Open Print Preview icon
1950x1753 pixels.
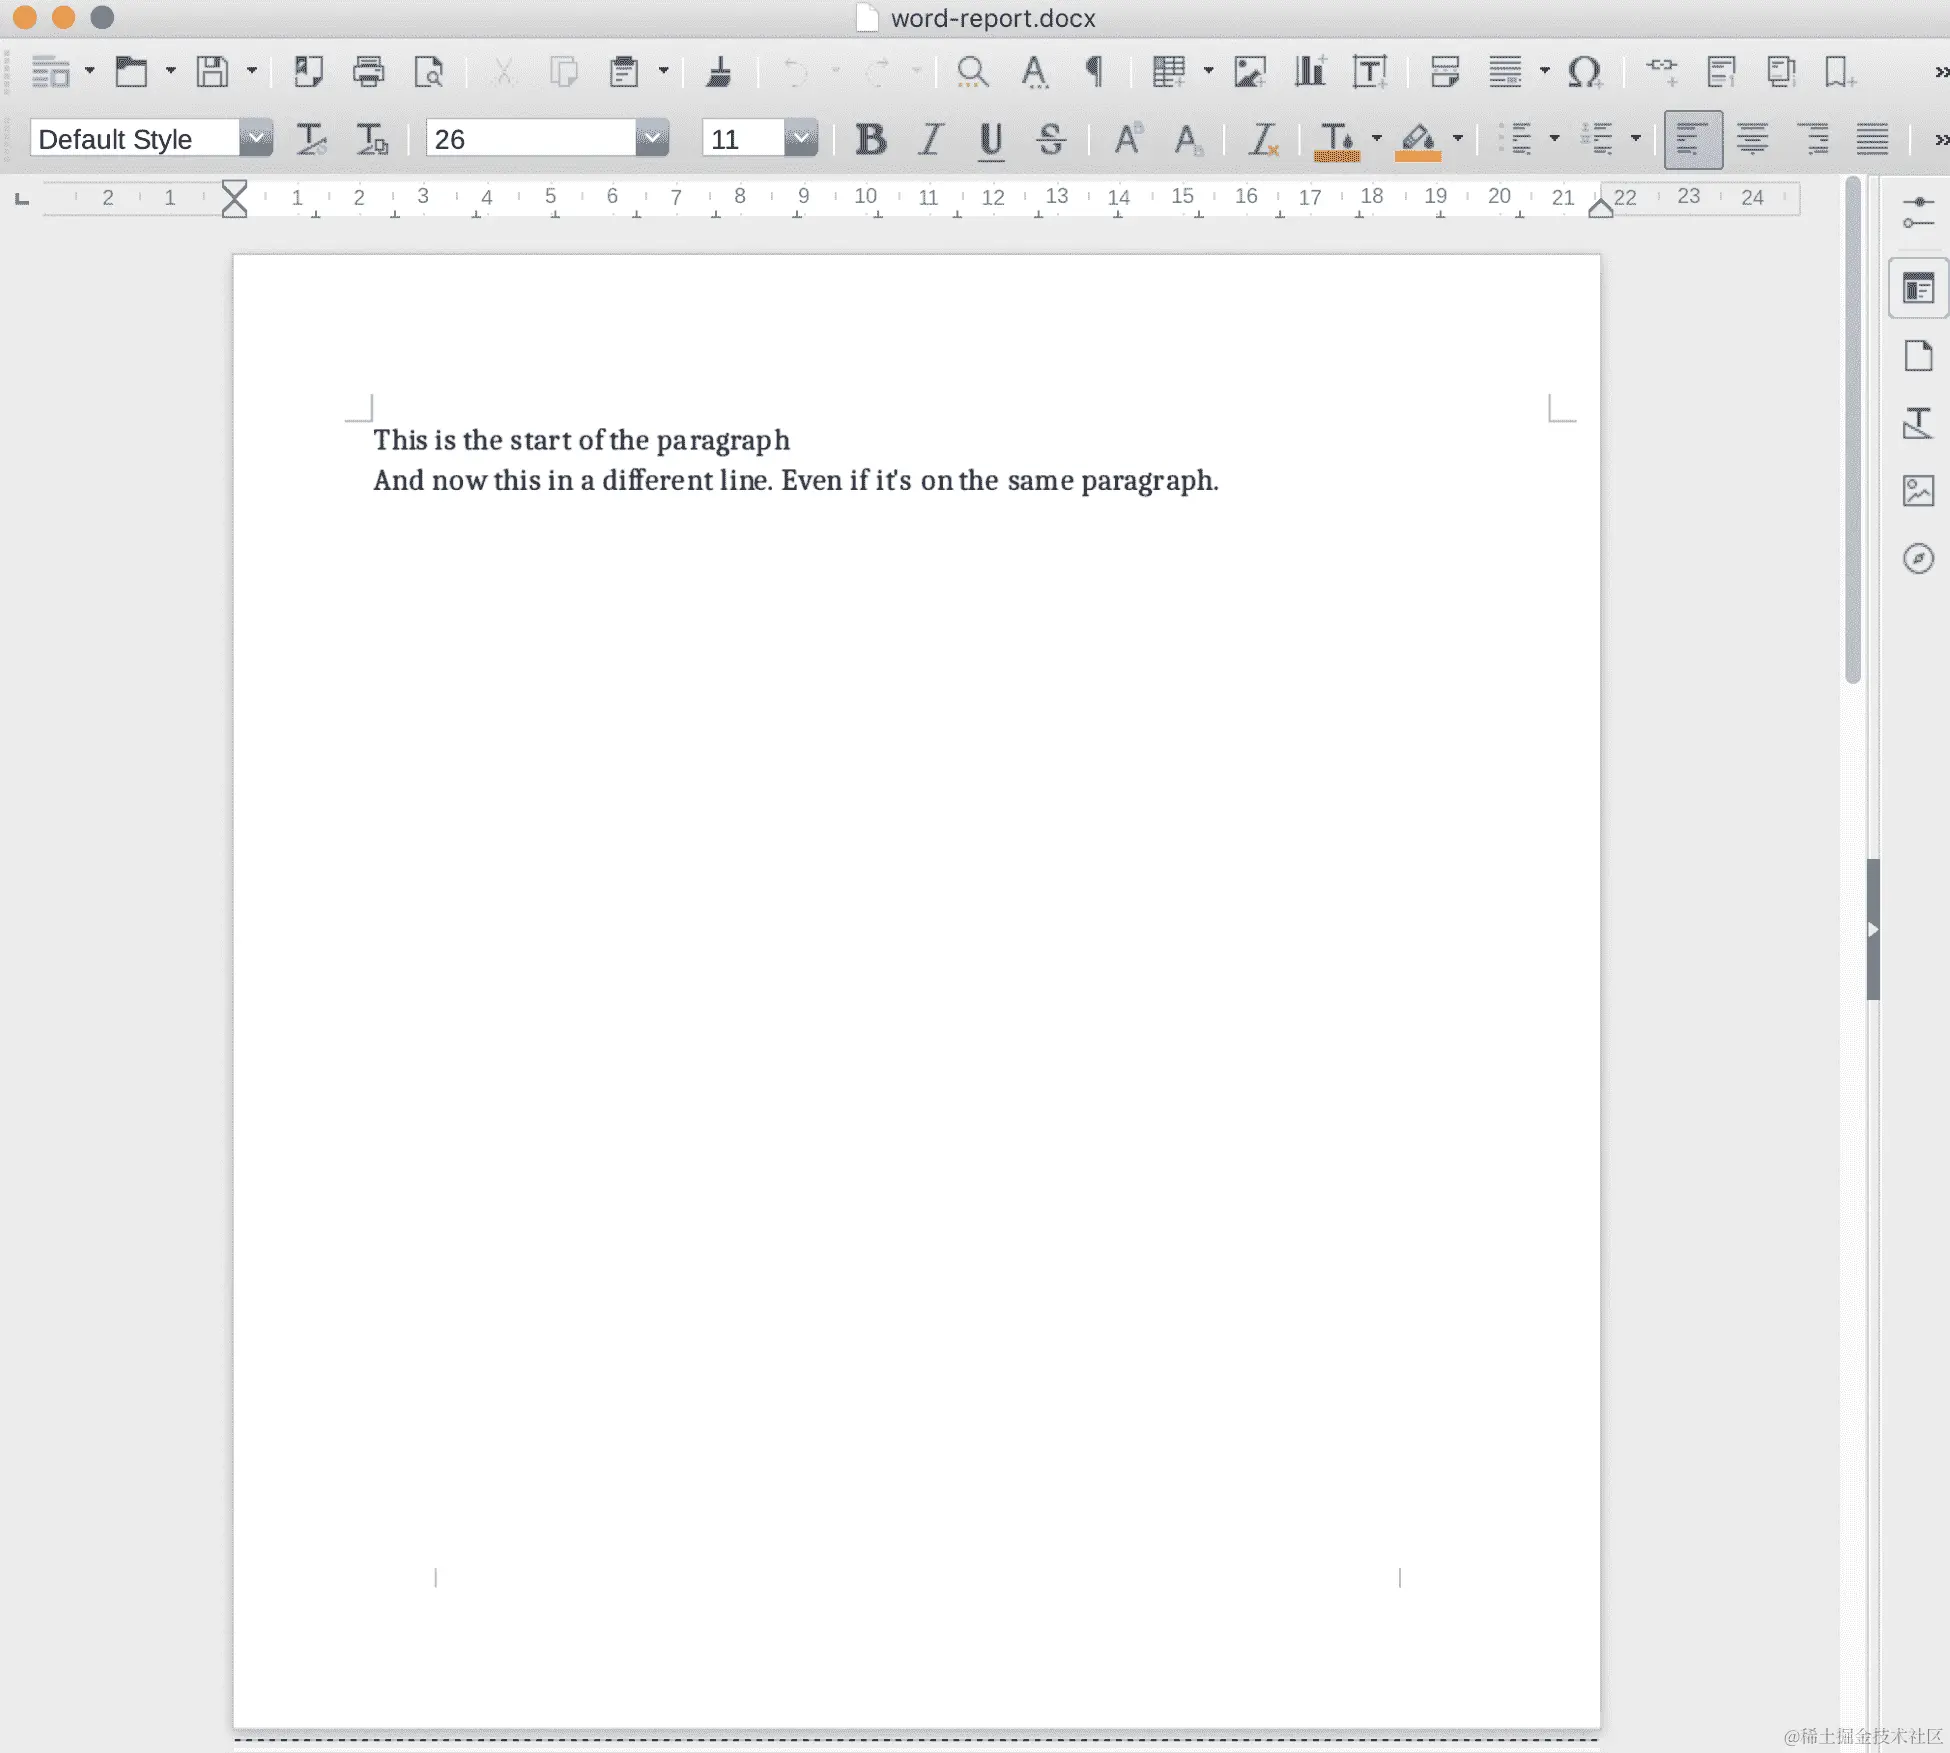(429, 72)
